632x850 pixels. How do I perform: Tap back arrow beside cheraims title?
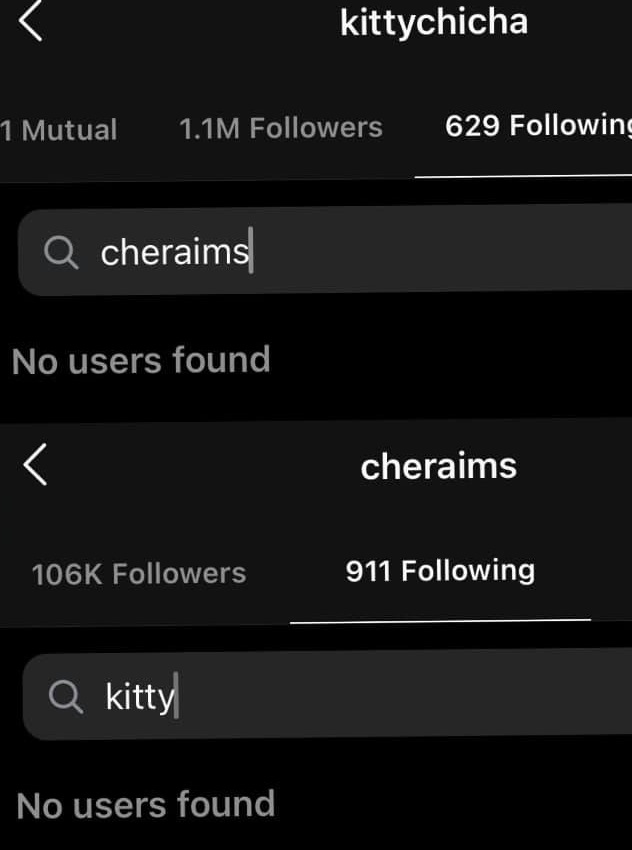point(34,466)
